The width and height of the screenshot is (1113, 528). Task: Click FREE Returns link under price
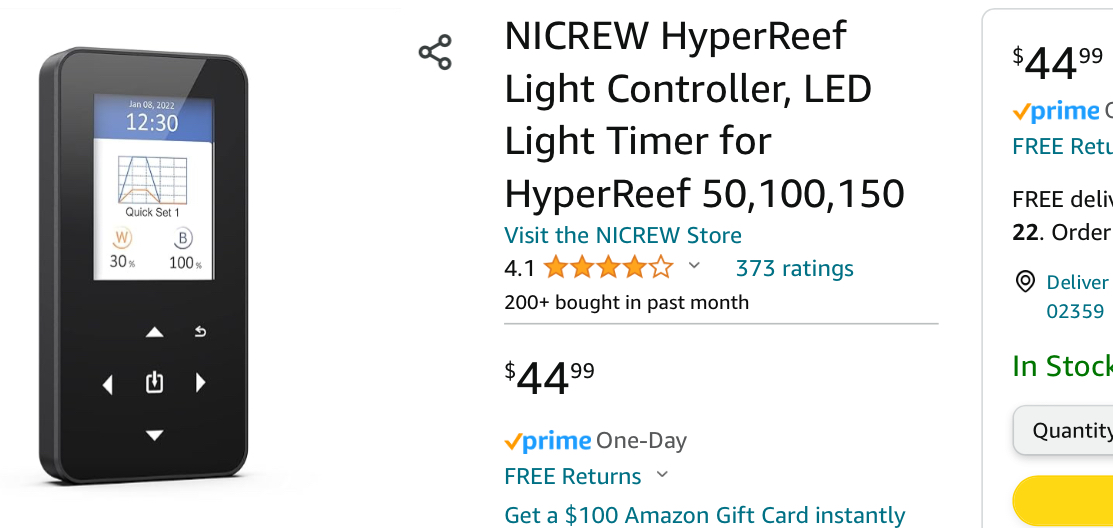click(x=573, y=476)
